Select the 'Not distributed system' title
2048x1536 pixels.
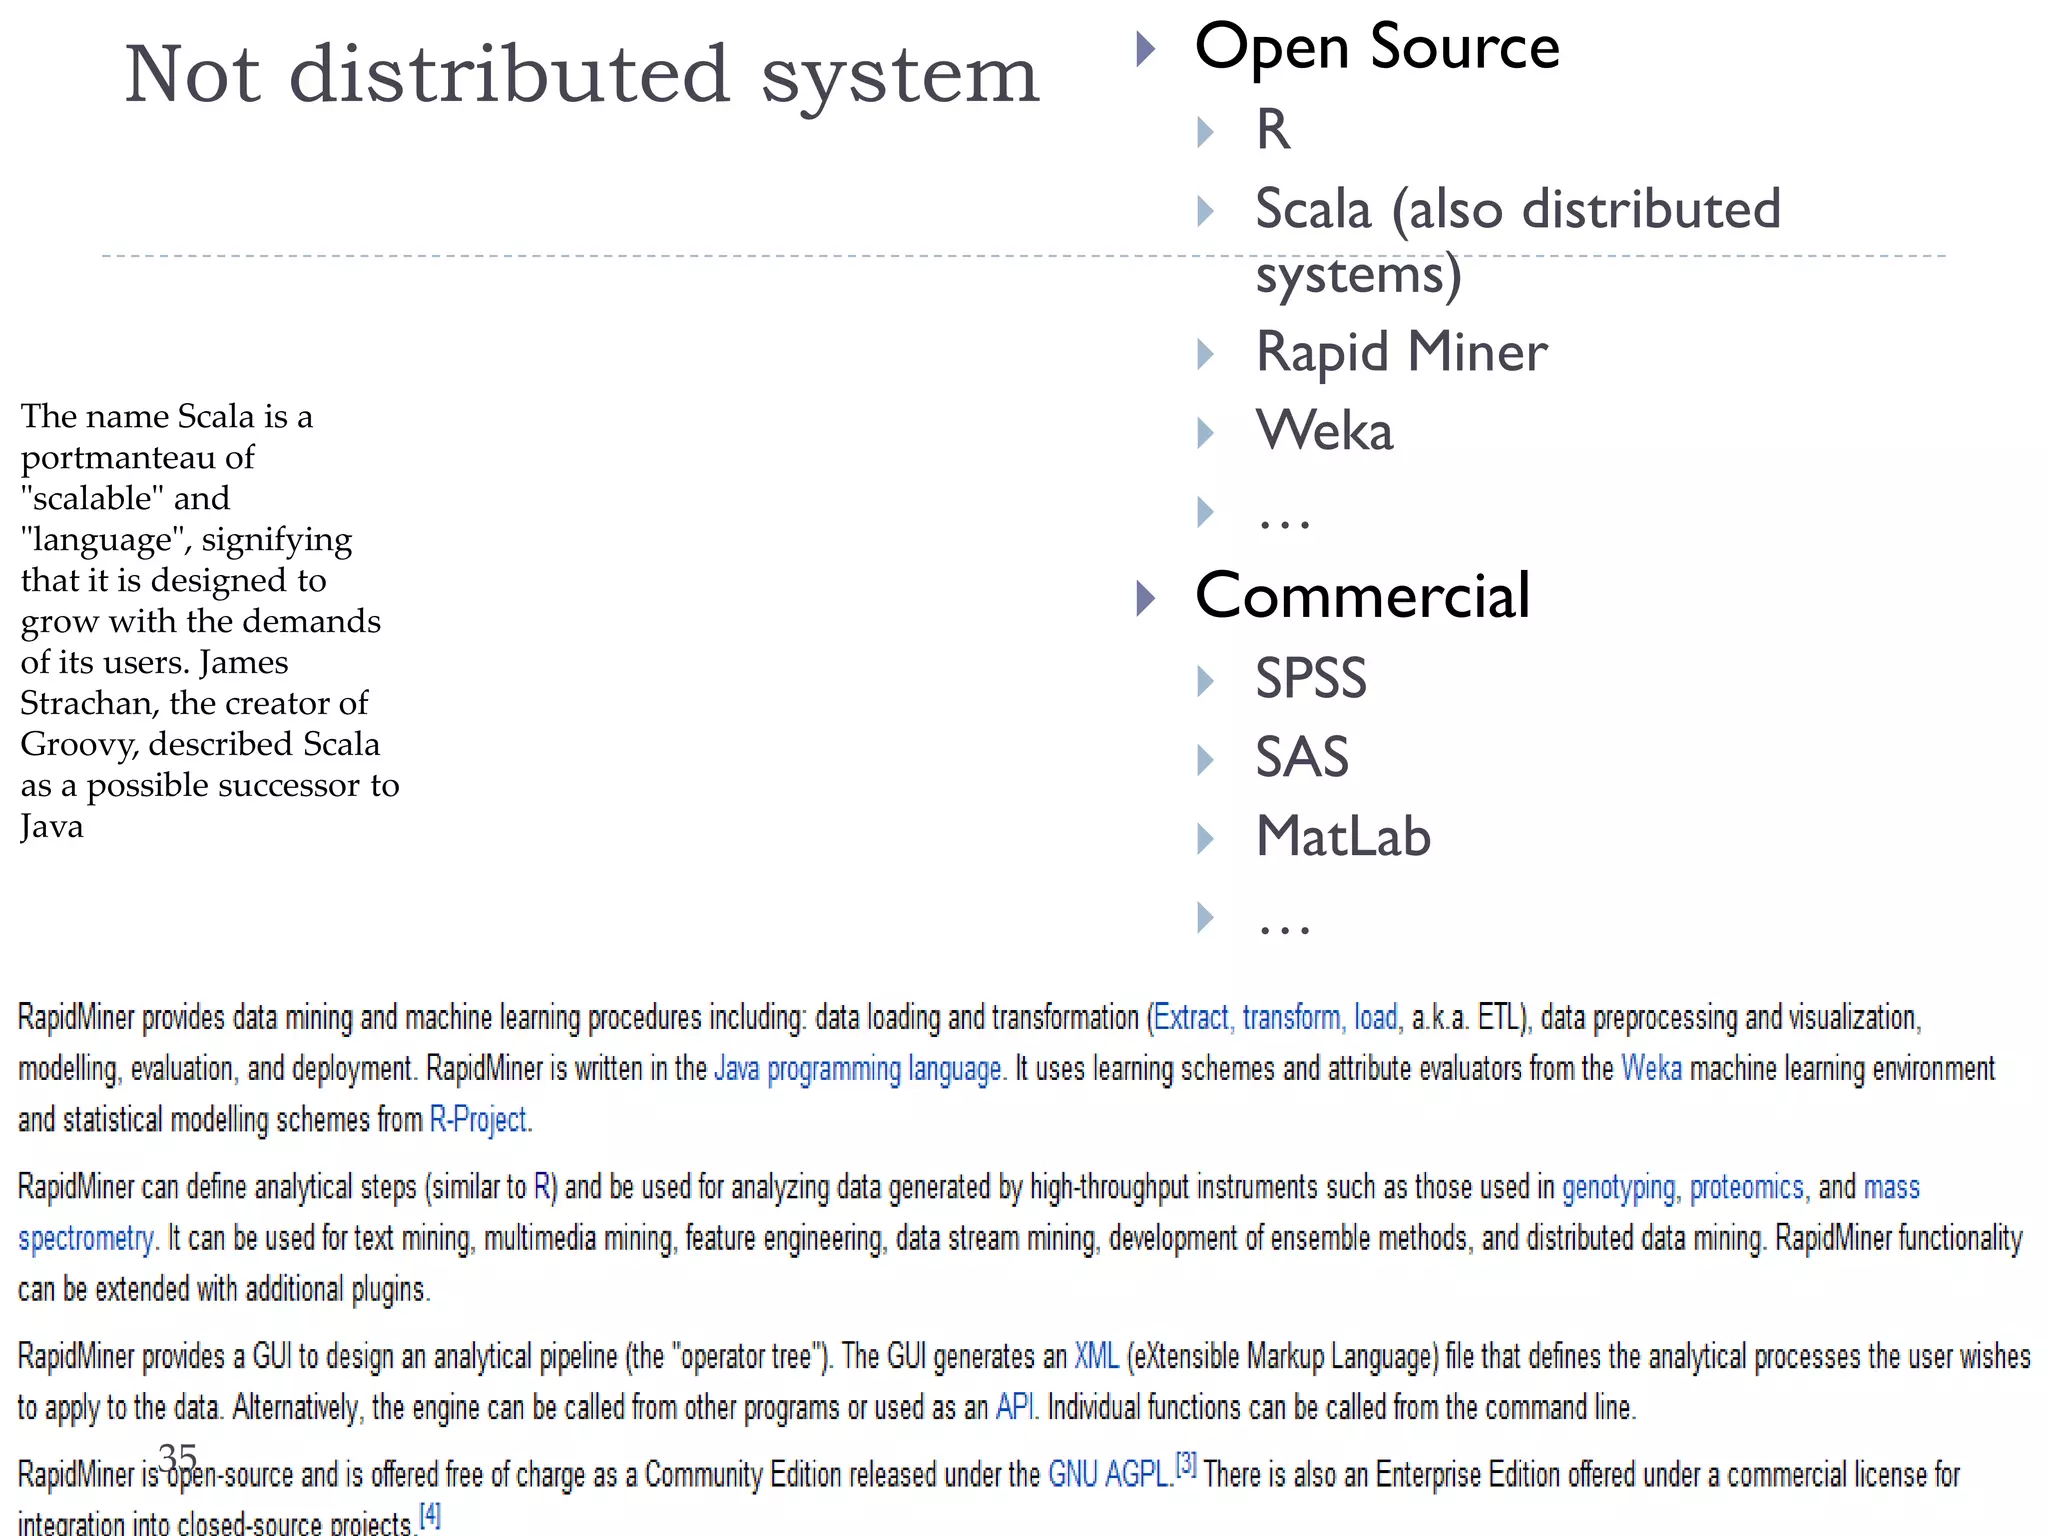pyautogui.click(x=582, y=77)
